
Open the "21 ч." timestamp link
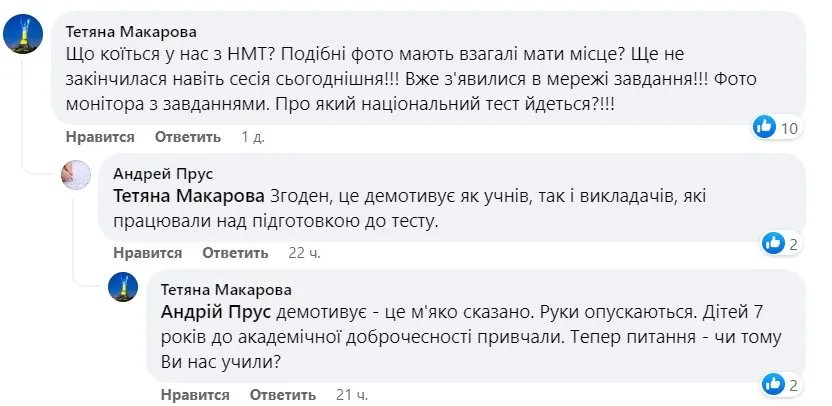click(351, 395)
